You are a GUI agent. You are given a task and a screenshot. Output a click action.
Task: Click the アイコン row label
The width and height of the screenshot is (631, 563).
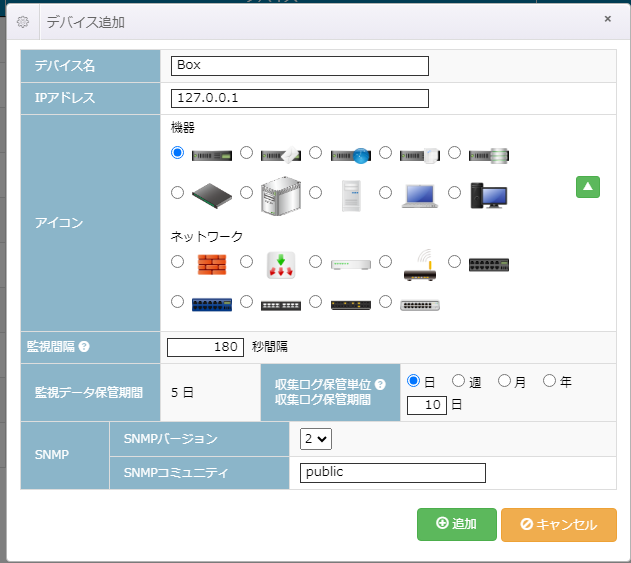click(59, 223)
